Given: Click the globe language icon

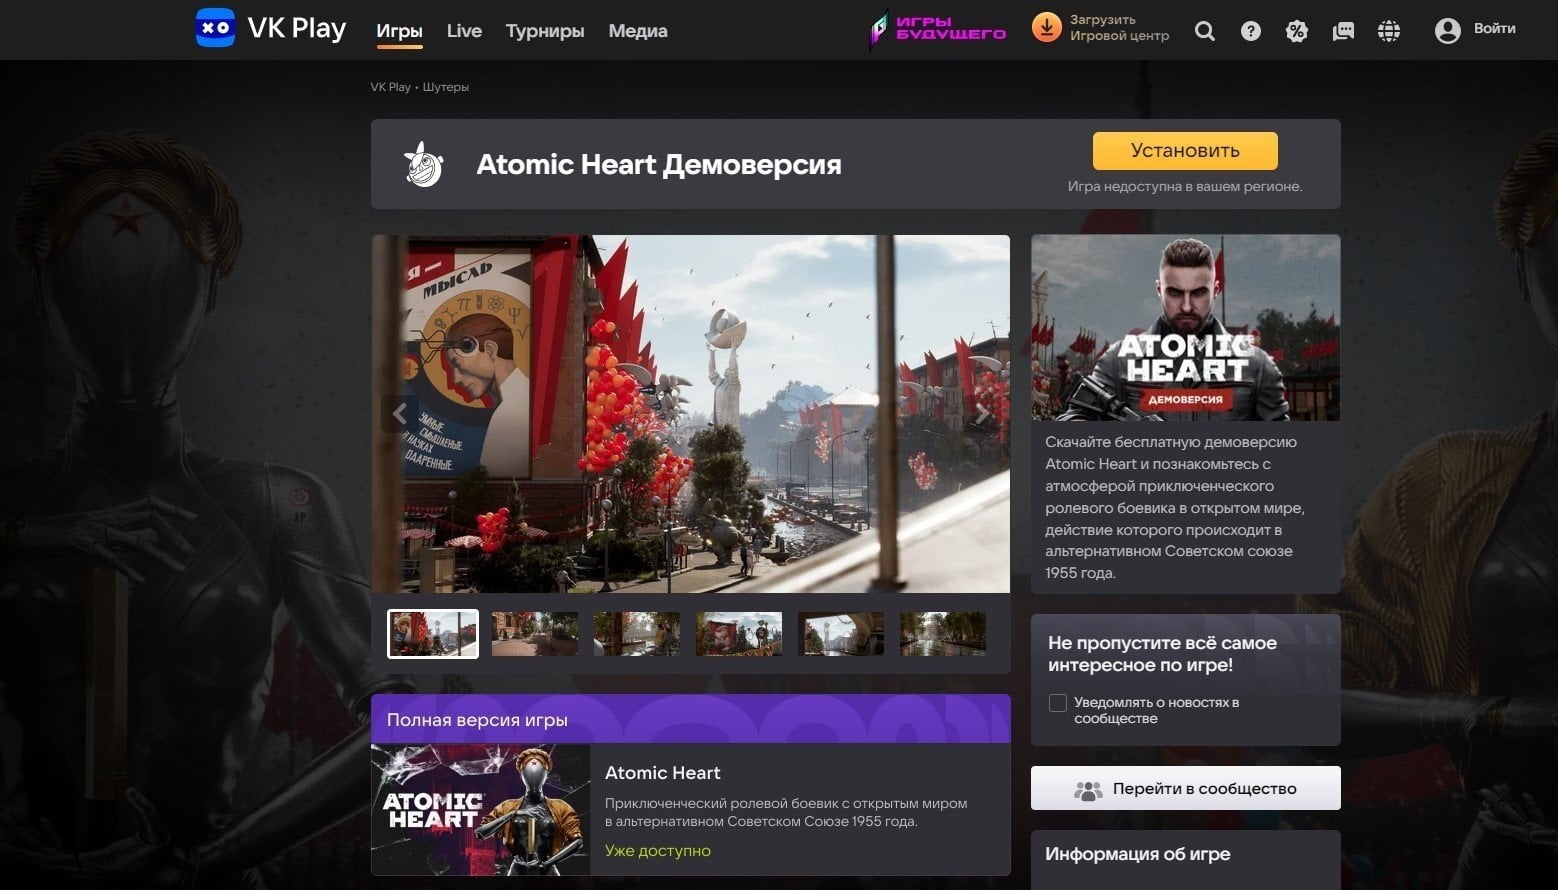Looking at the screenshot, I should 1388,31.
